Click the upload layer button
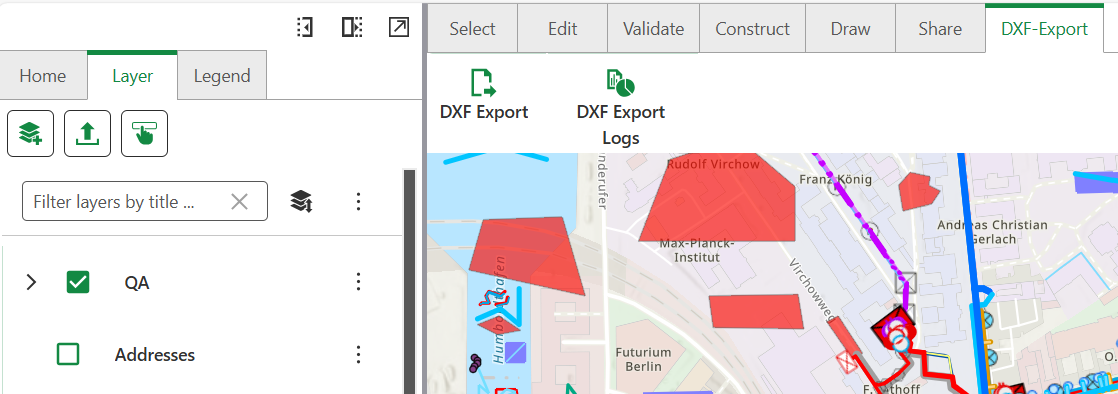 tap(88, 133)
